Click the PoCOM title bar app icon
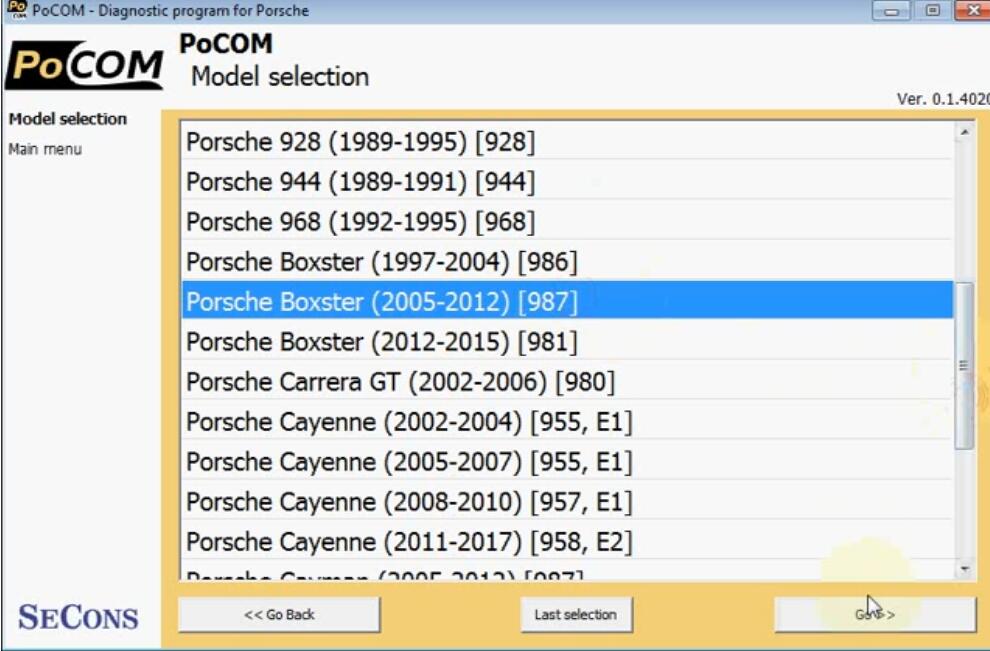The height and width of the screenshot is (651, 990). (x=17, y=9)
